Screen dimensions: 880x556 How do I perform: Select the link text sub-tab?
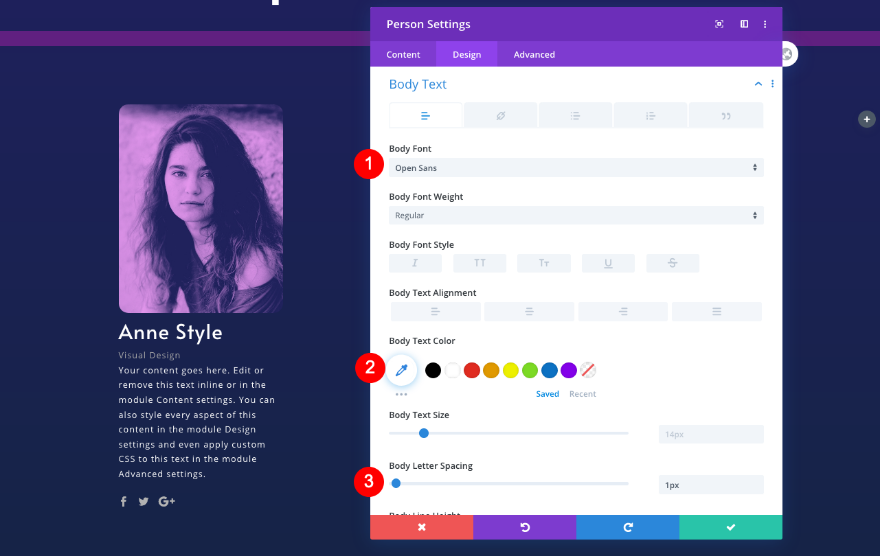[501, 116]
